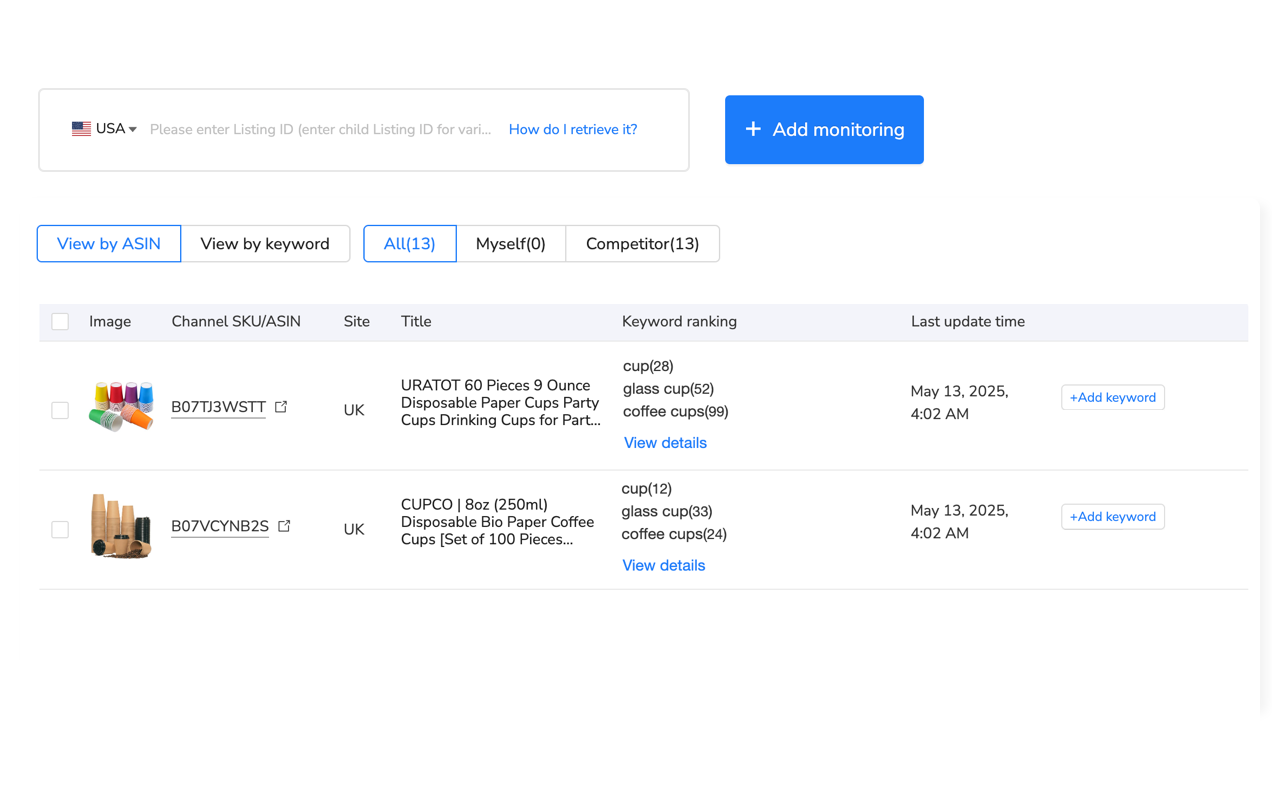This screenshot has width=1272, height=800.
Task: Click the external link icon beside B07VCYNB2S
Action: (x=284, y=525)
